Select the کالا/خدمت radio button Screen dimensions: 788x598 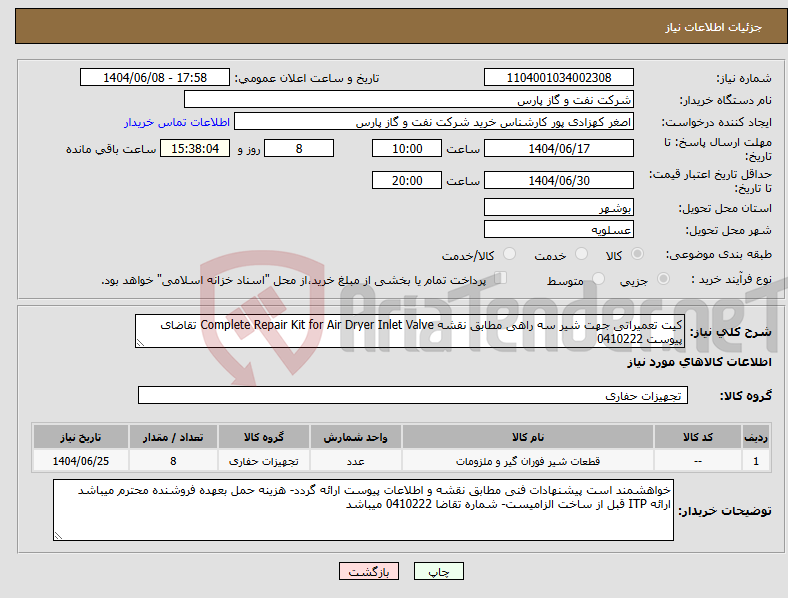pyautogui.click(x=510, y=254)
